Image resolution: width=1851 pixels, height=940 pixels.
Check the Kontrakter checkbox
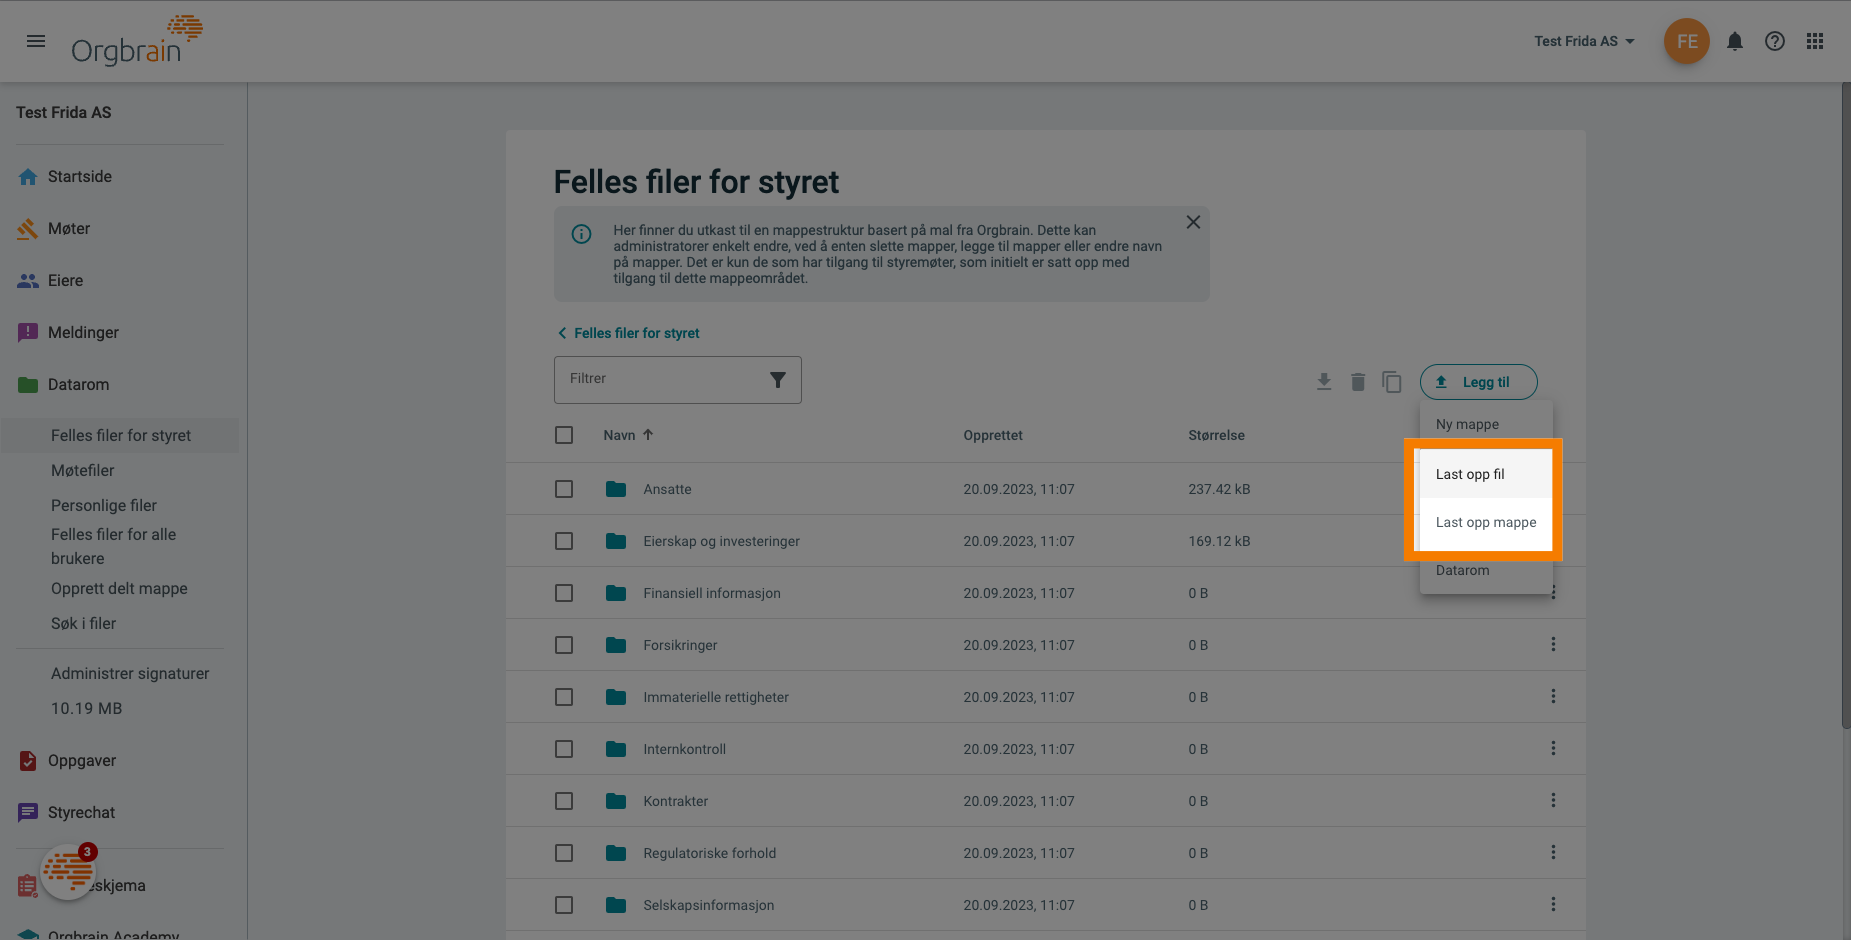[x=564, y=801]
